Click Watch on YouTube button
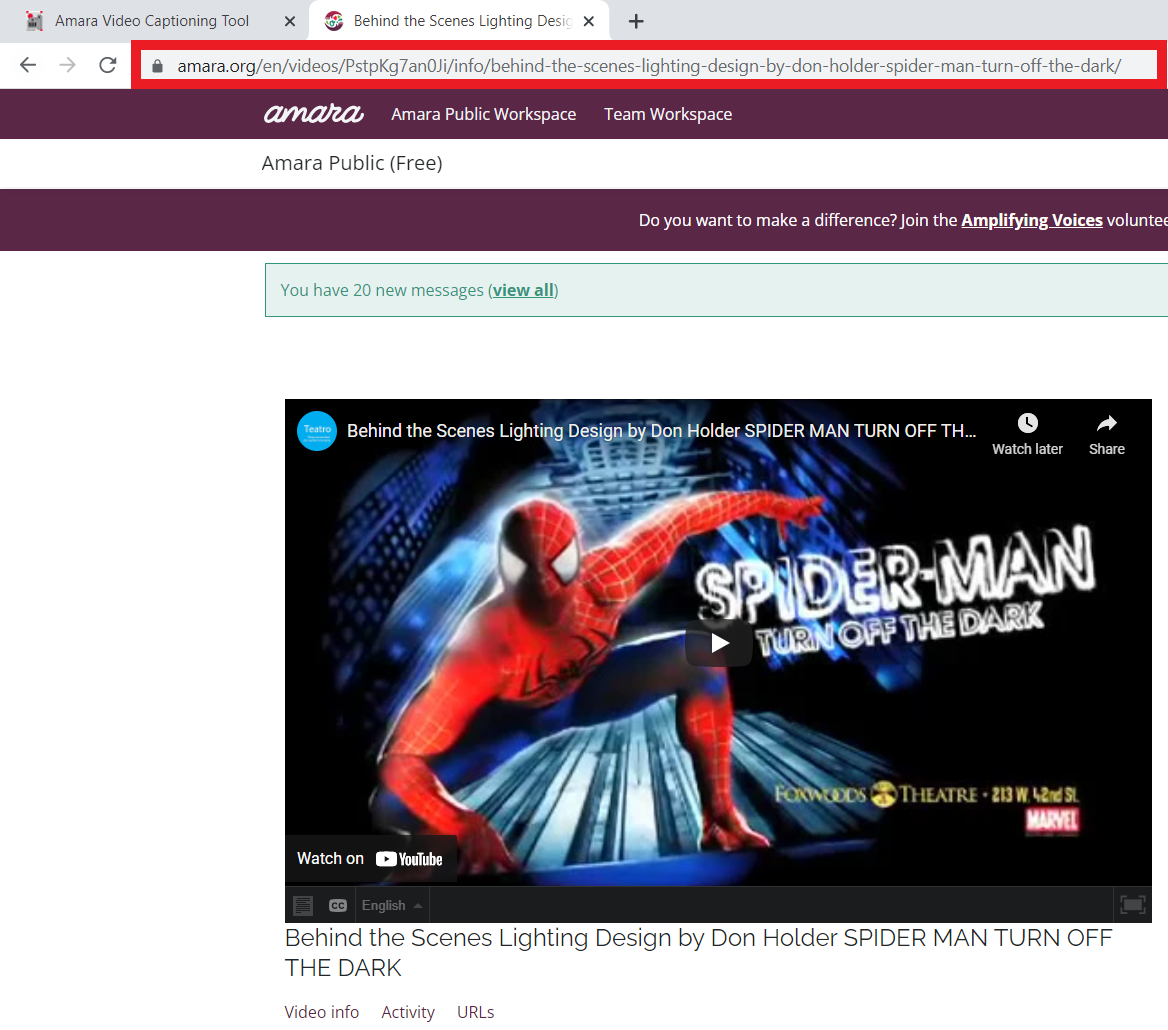This screenshot has width=1168, height=1030. tap(370, 858)
